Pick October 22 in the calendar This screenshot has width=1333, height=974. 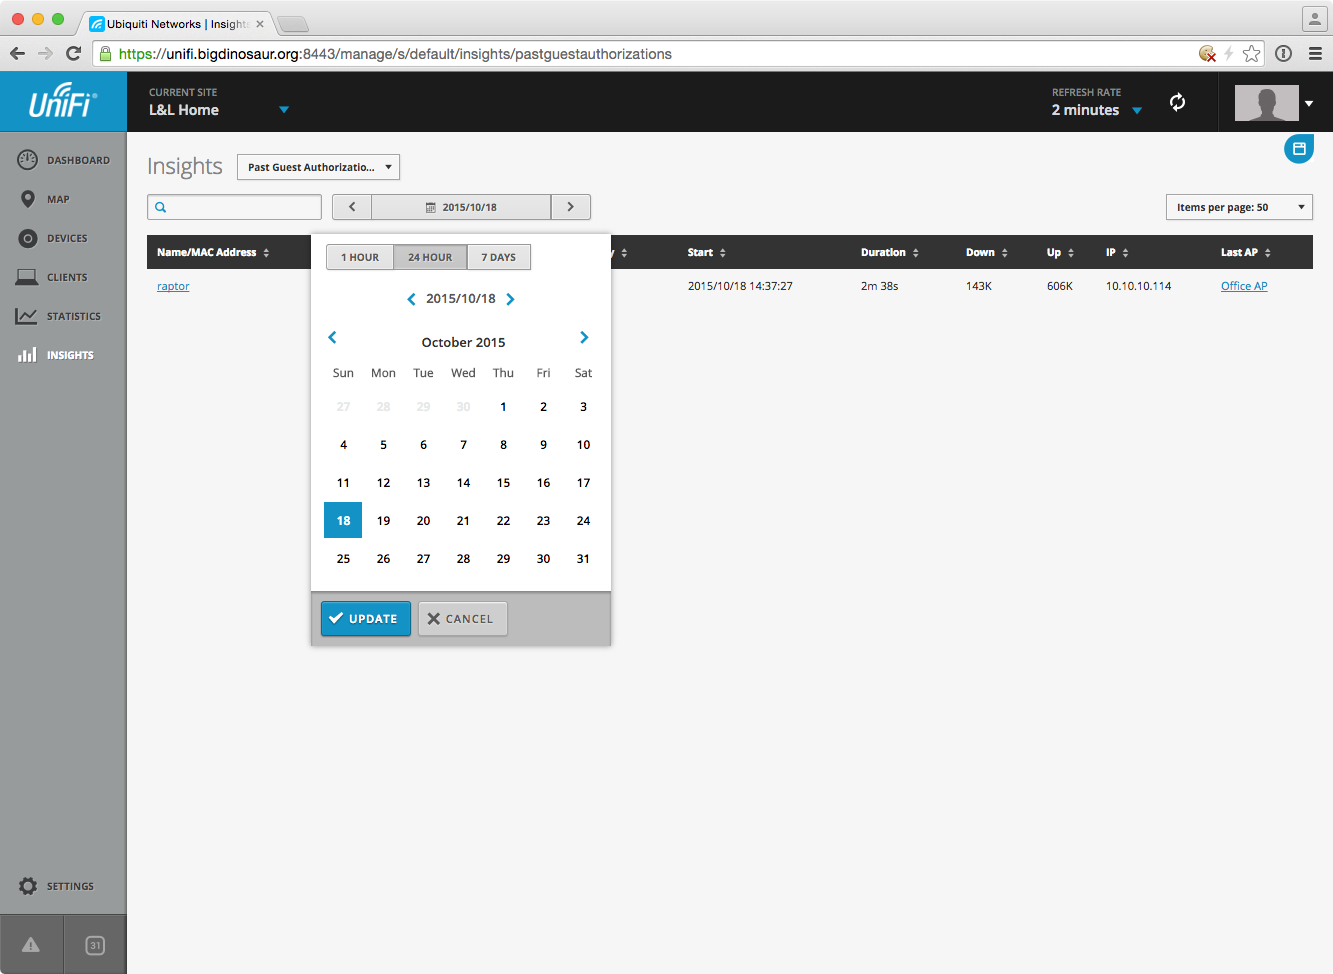(x=503, y=521)
